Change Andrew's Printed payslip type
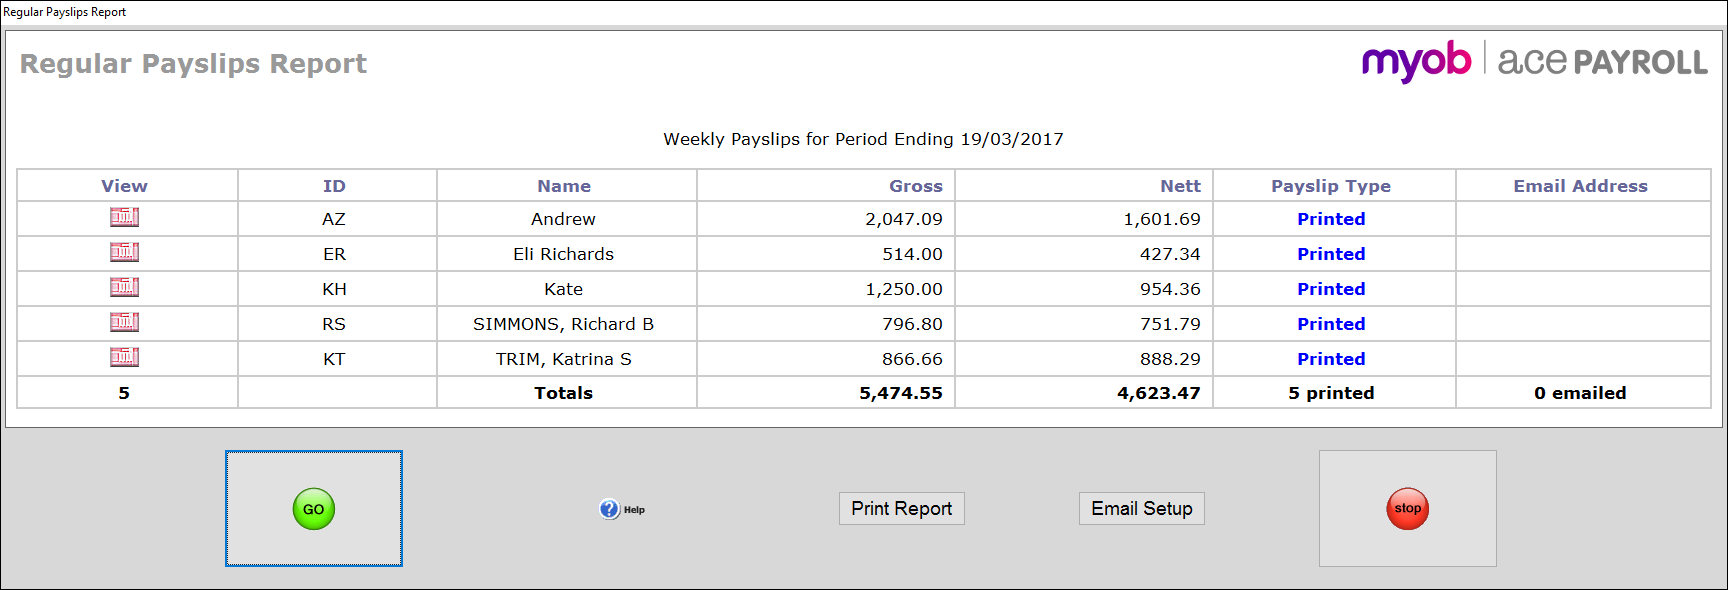 1330,219
